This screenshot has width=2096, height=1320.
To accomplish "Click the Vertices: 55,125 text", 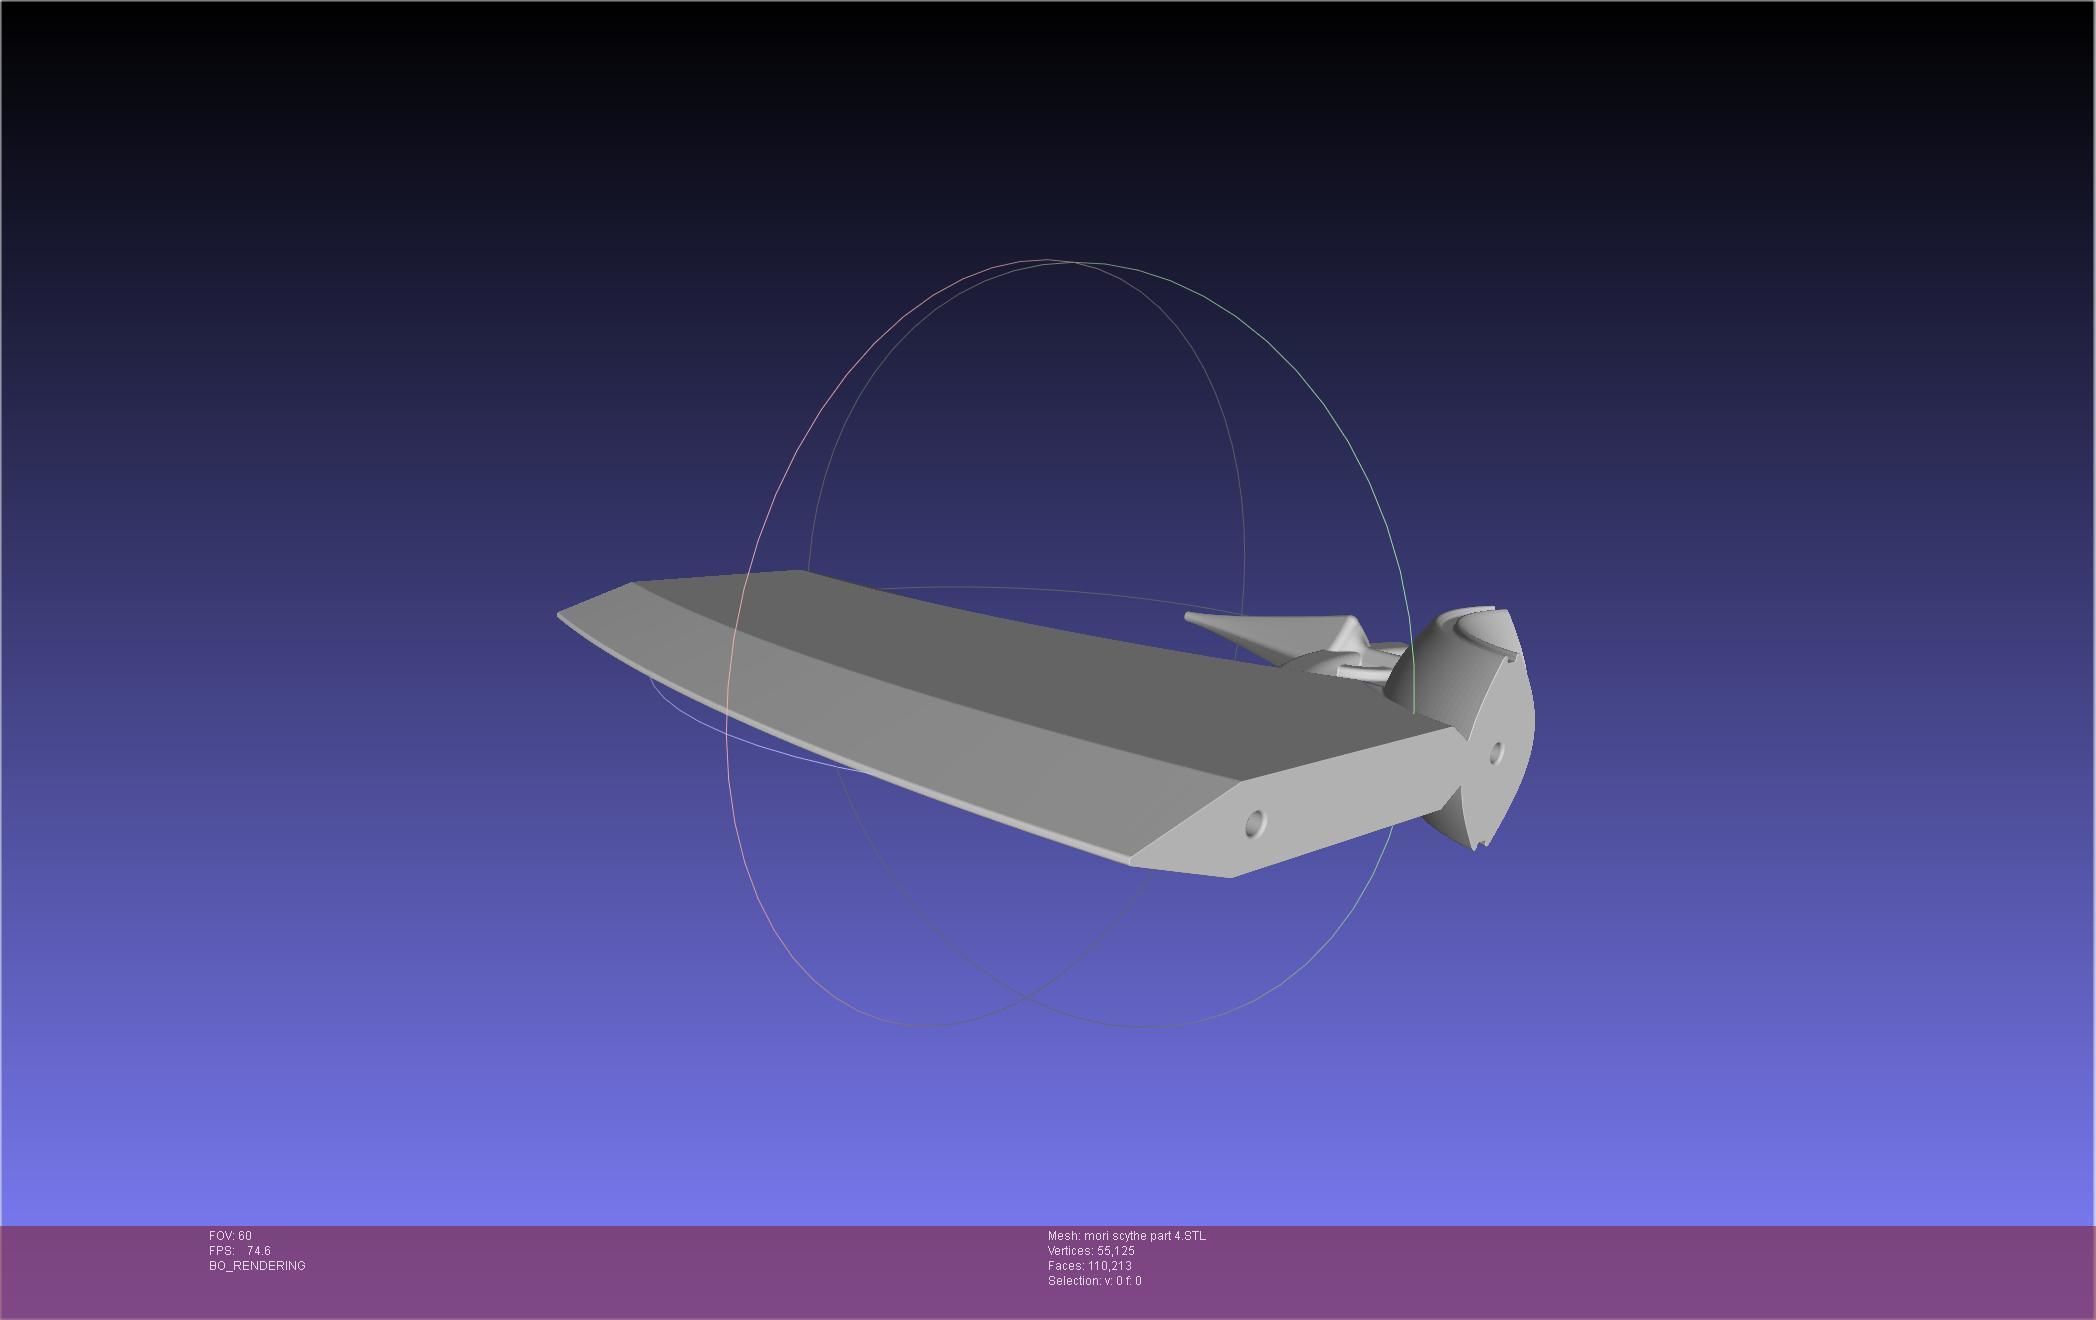I will pyautogui.click(x=1091, y=1251).
